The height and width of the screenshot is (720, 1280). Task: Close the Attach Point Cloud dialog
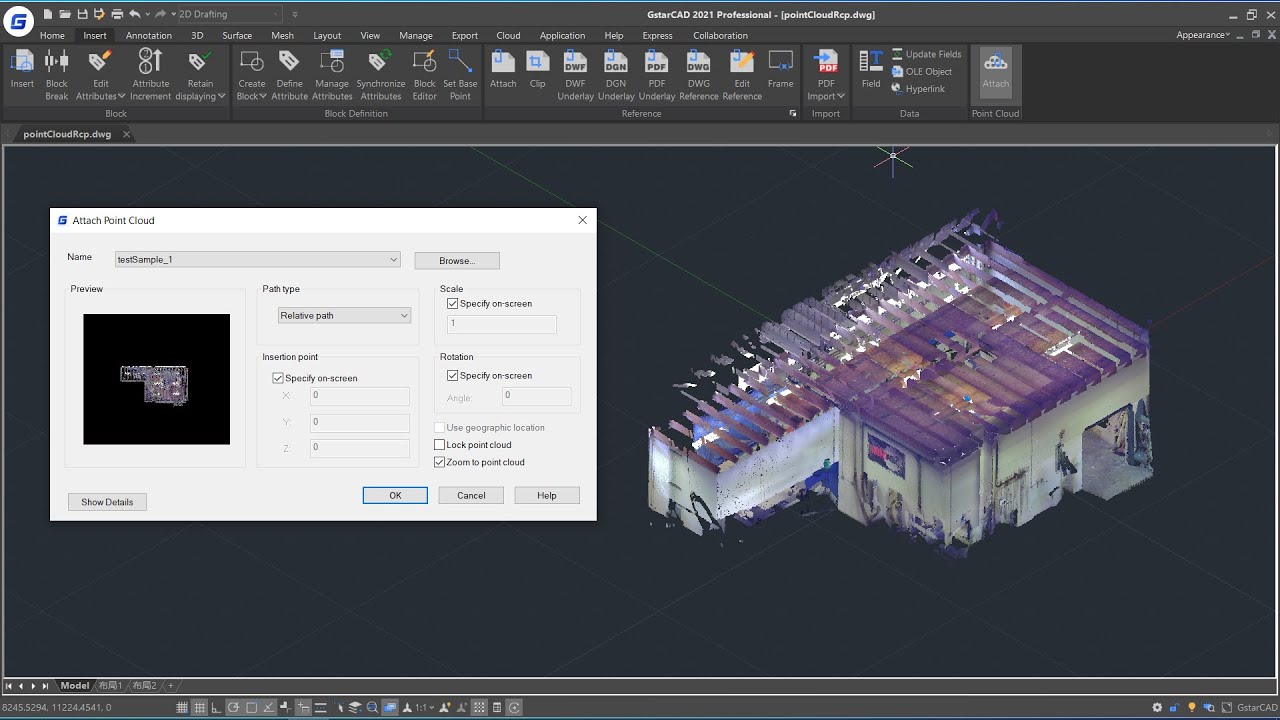[582, 220]
